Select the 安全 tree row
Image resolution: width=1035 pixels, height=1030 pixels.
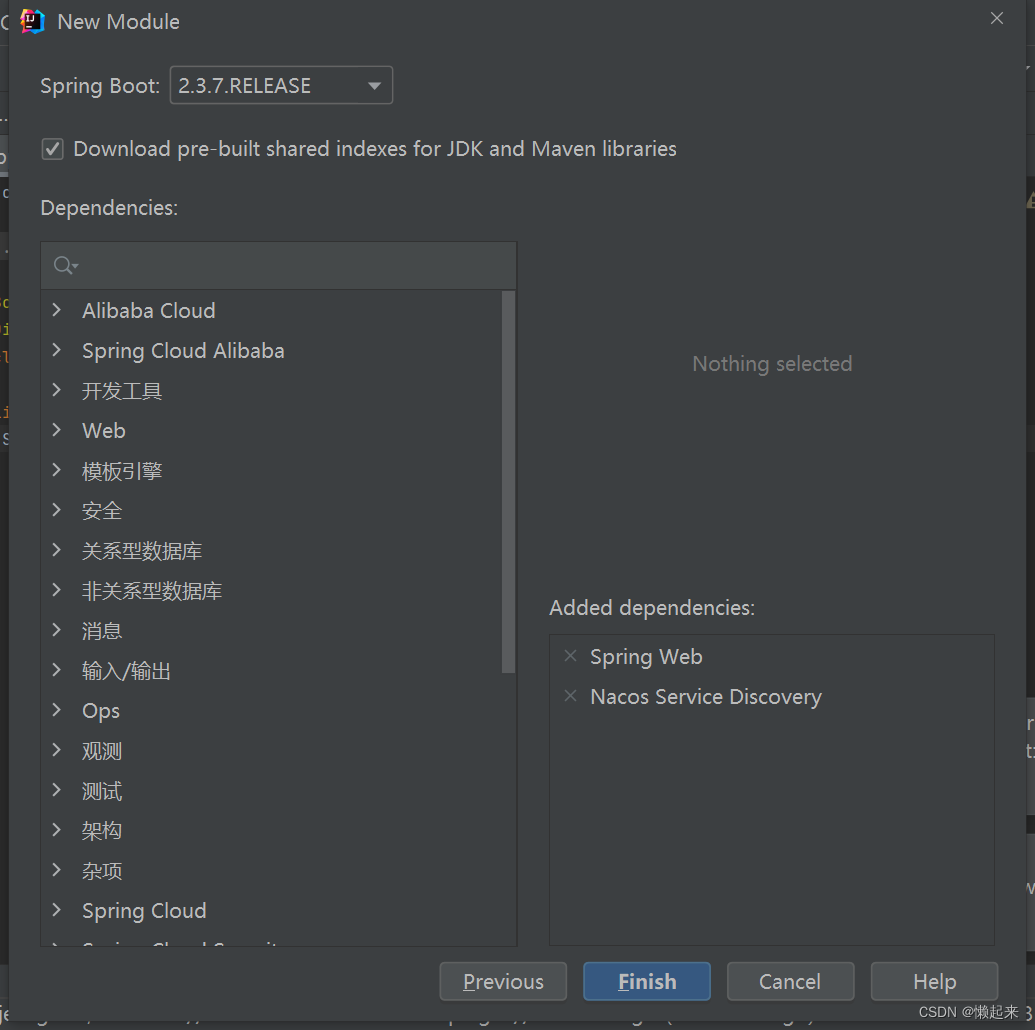[271, 510]
